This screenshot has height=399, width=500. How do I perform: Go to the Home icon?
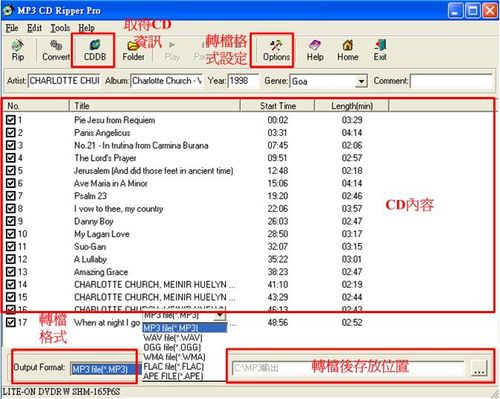point(348,50)
